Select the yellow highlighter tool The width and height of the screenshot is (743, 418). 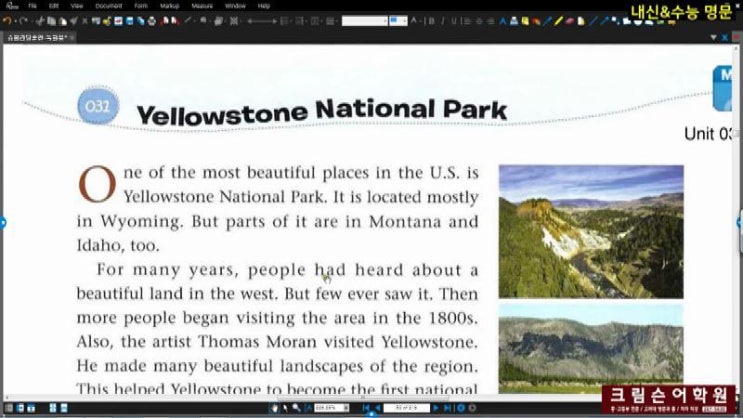[558, 21]
